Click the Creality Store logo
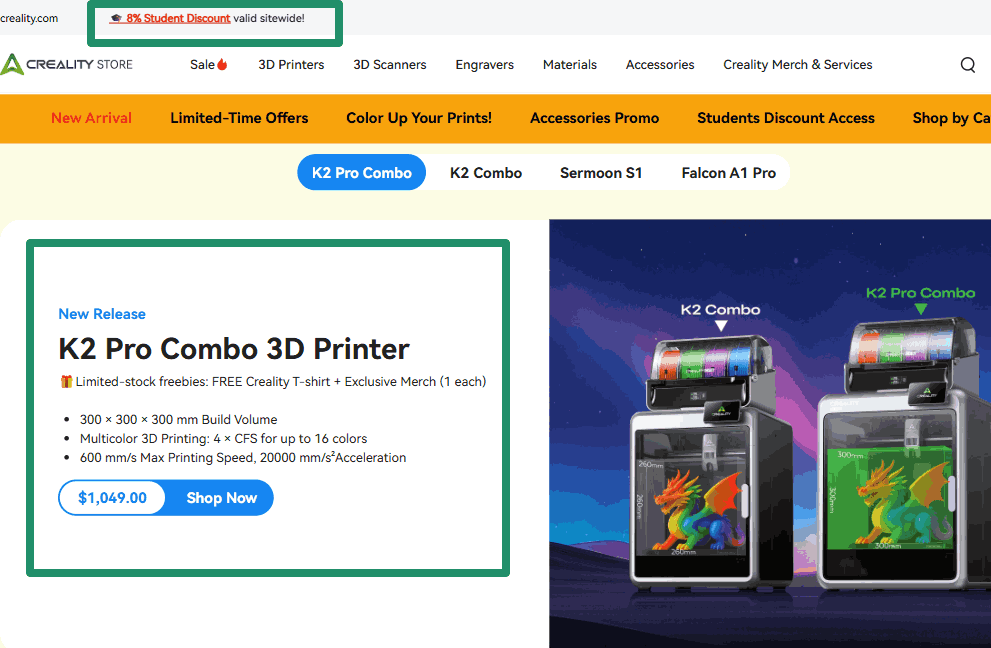This screenshot has height=648, width=991. [66, 64]
